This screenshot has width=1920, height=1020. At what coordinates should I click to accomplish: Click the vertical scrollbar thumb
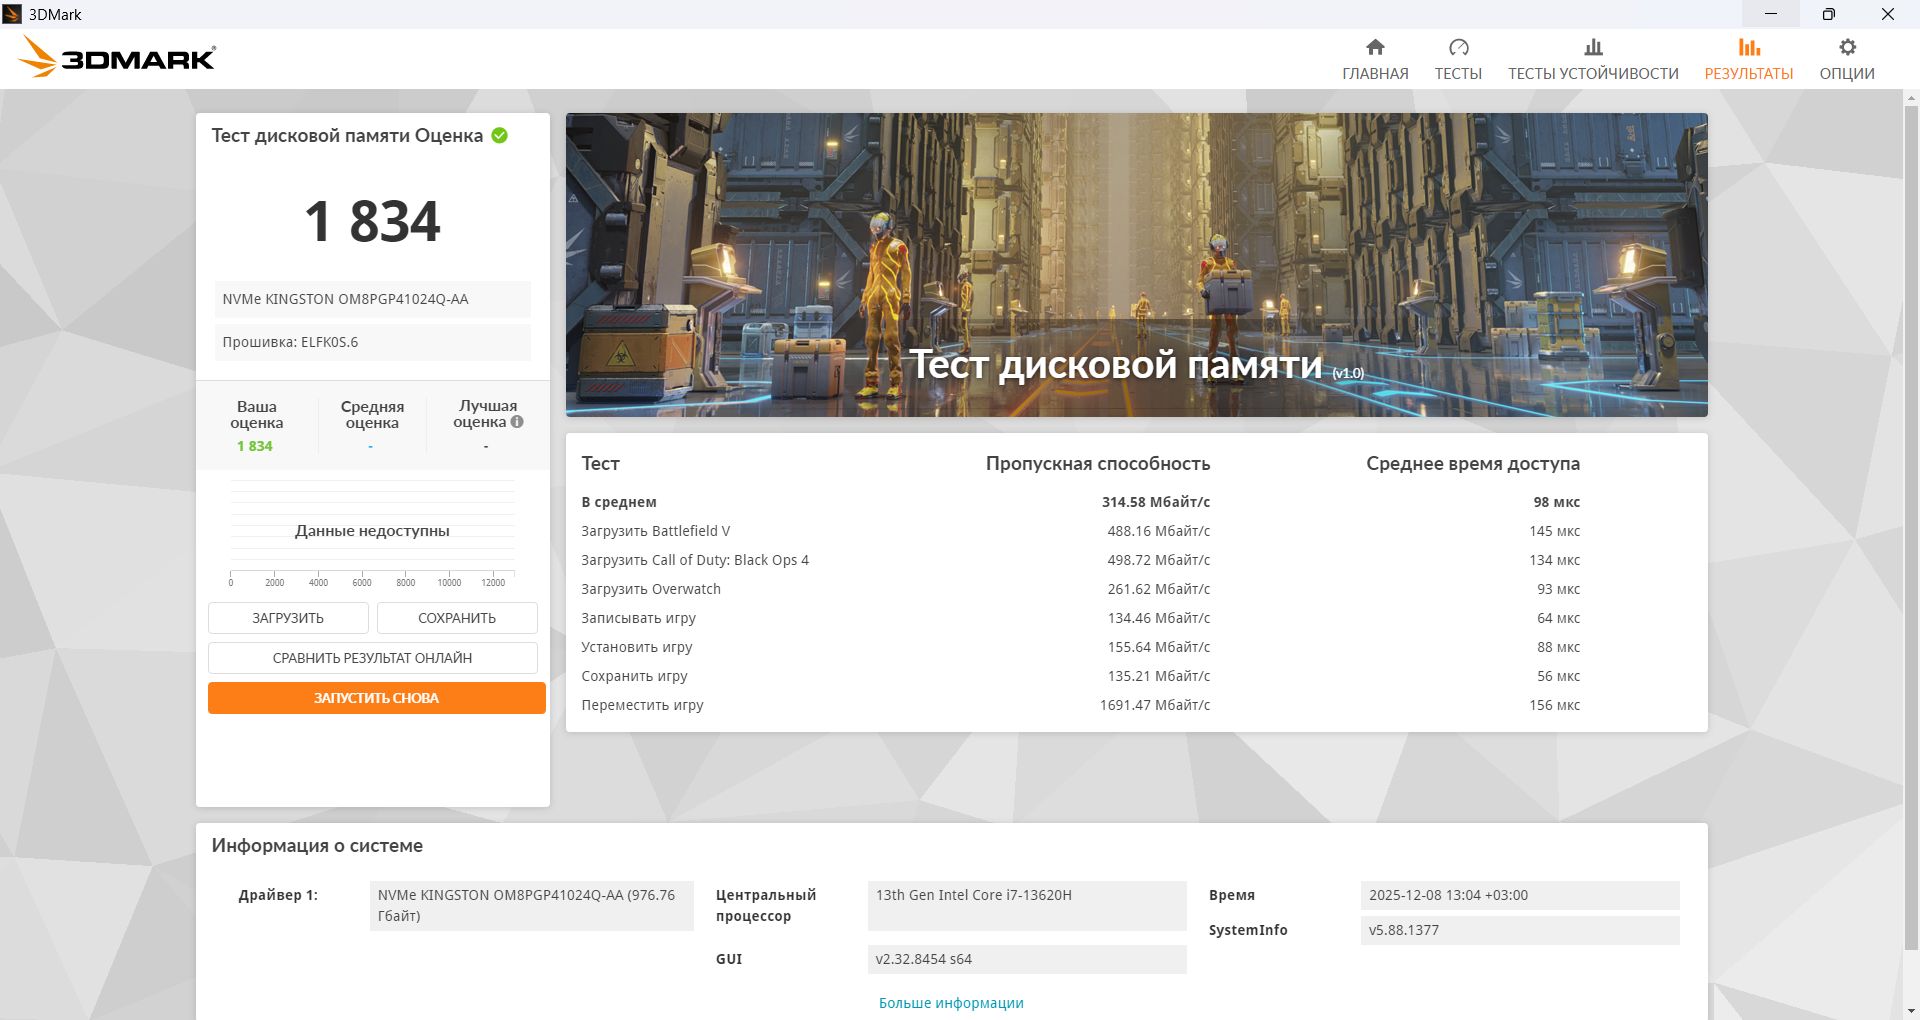coord(1911,530)
